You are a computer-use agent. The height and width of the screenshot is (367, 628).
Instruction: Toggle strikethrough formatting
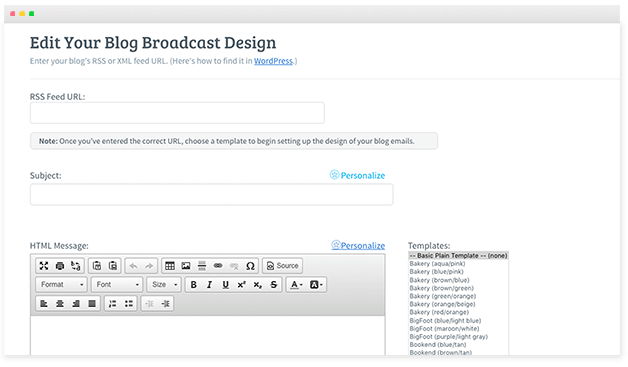coord(274,284)
